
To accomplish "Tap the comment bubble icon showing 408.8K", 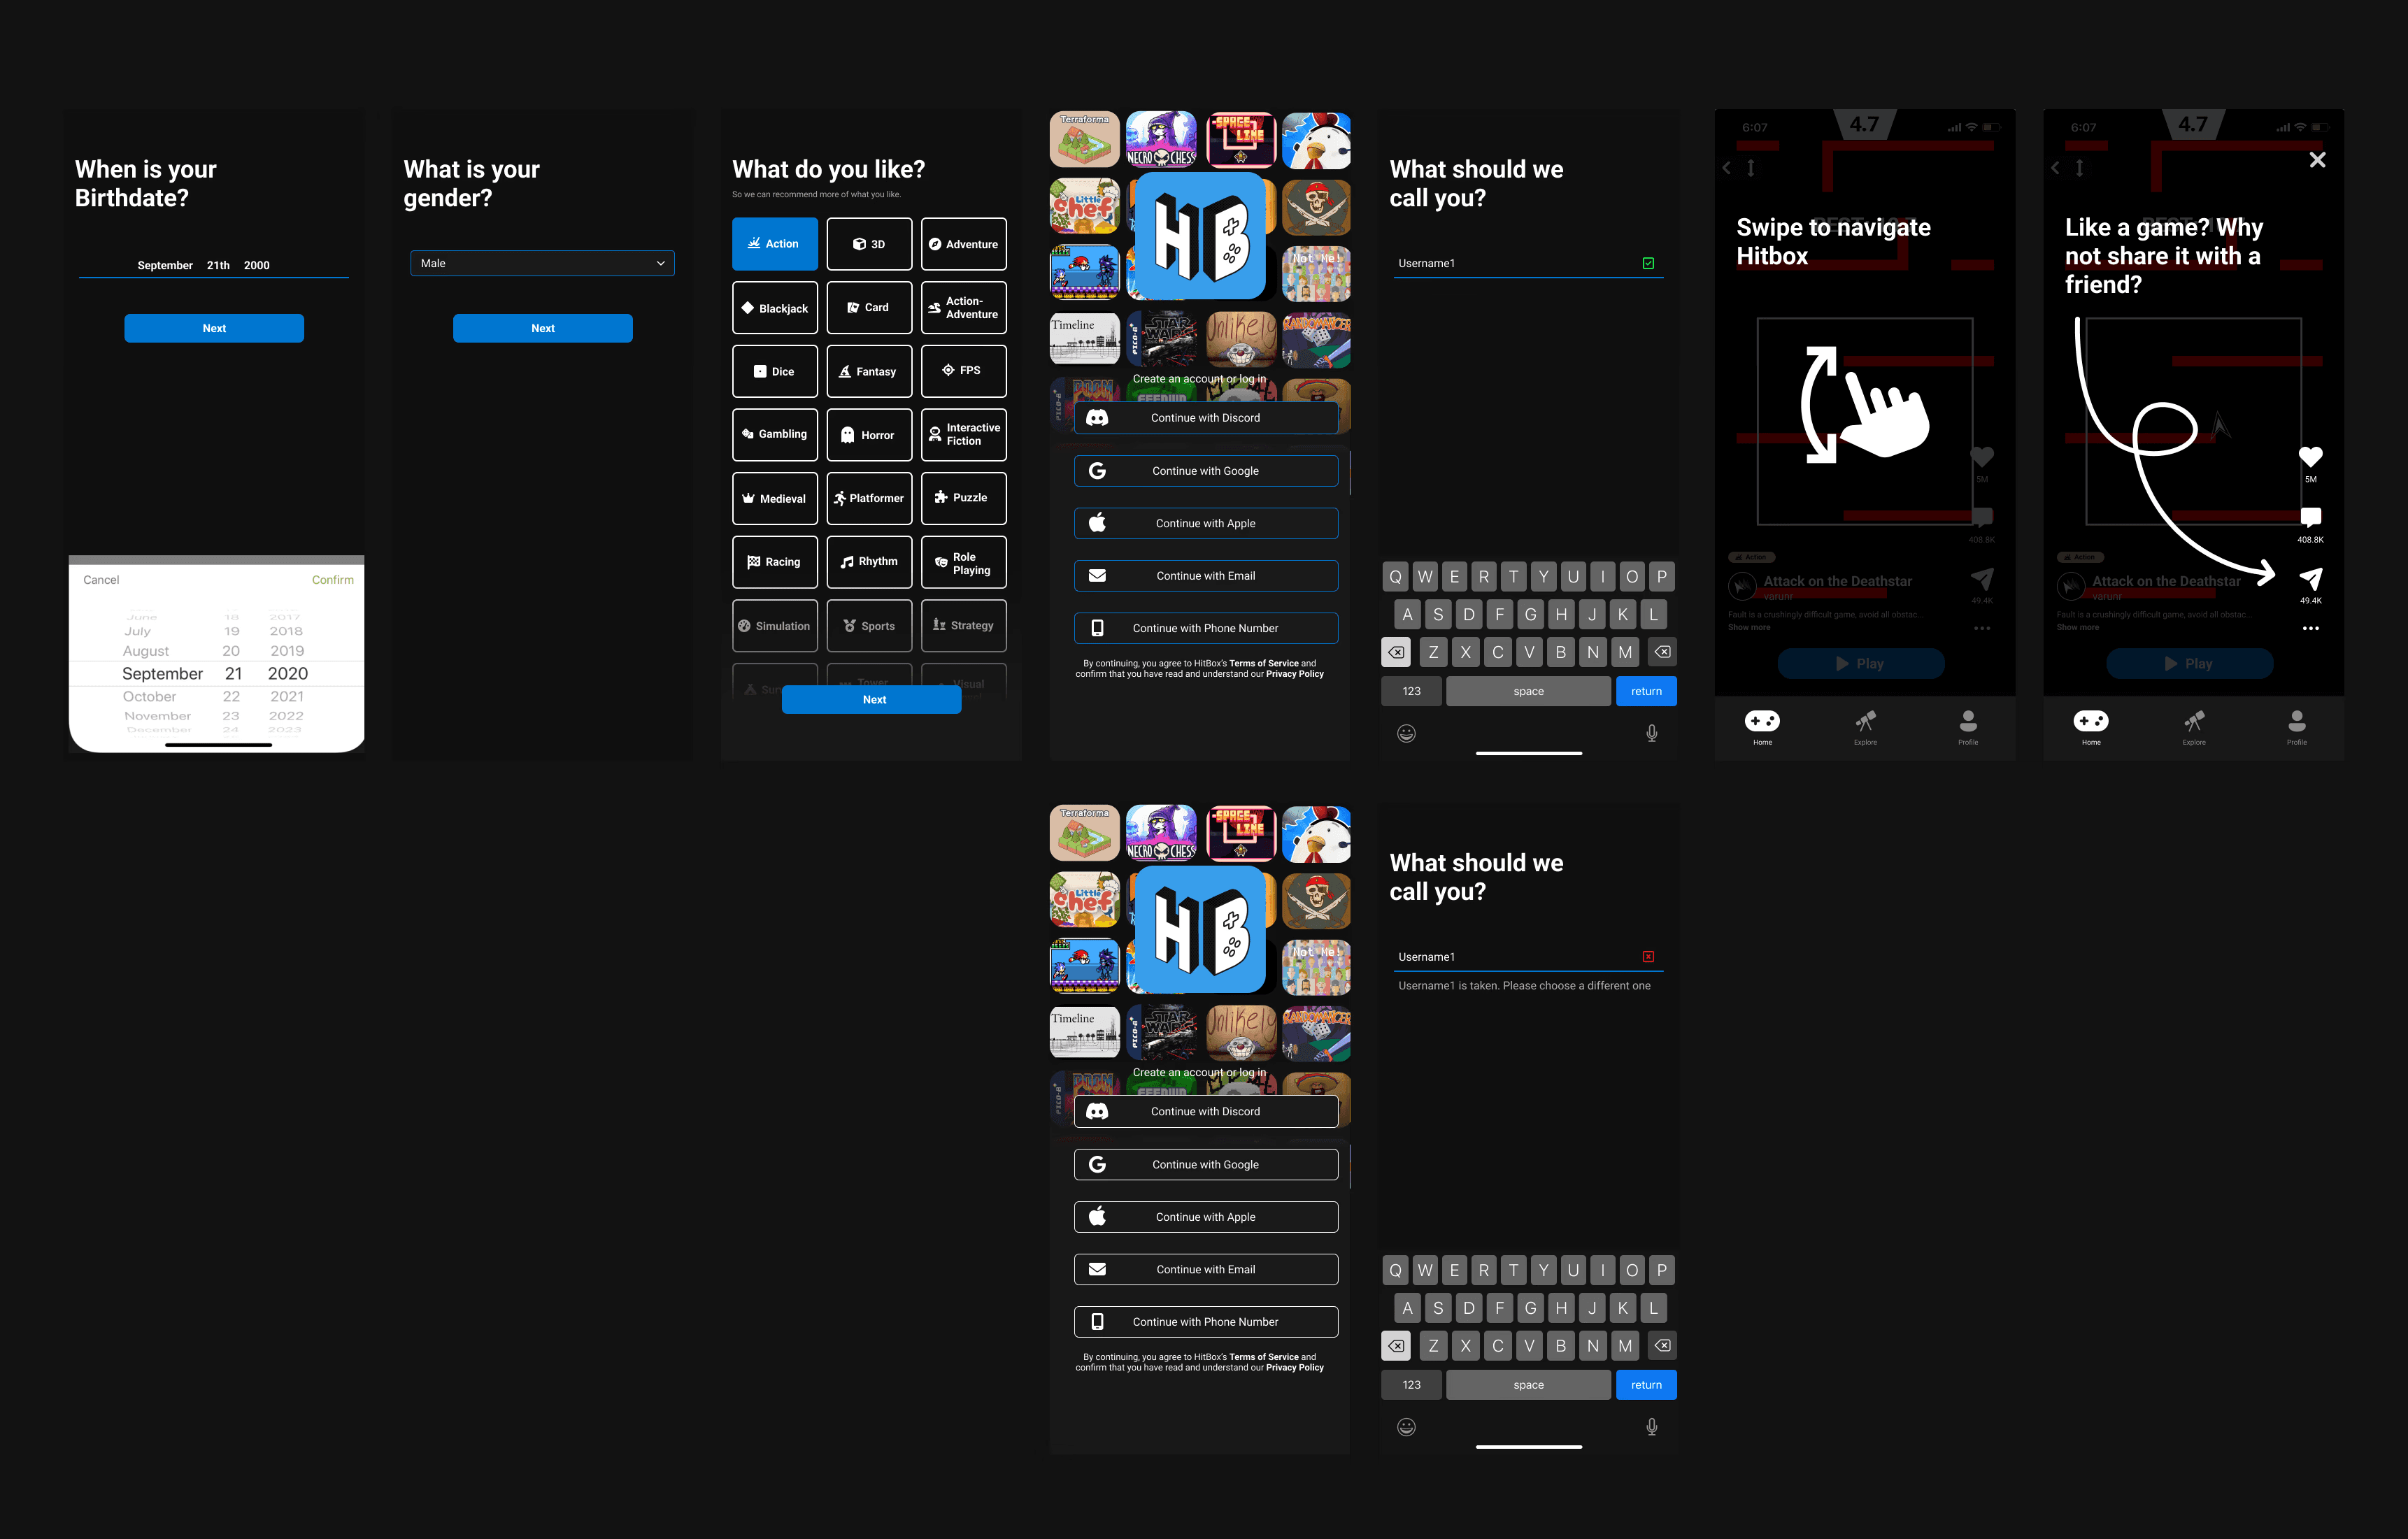I will coord(2310,517).
